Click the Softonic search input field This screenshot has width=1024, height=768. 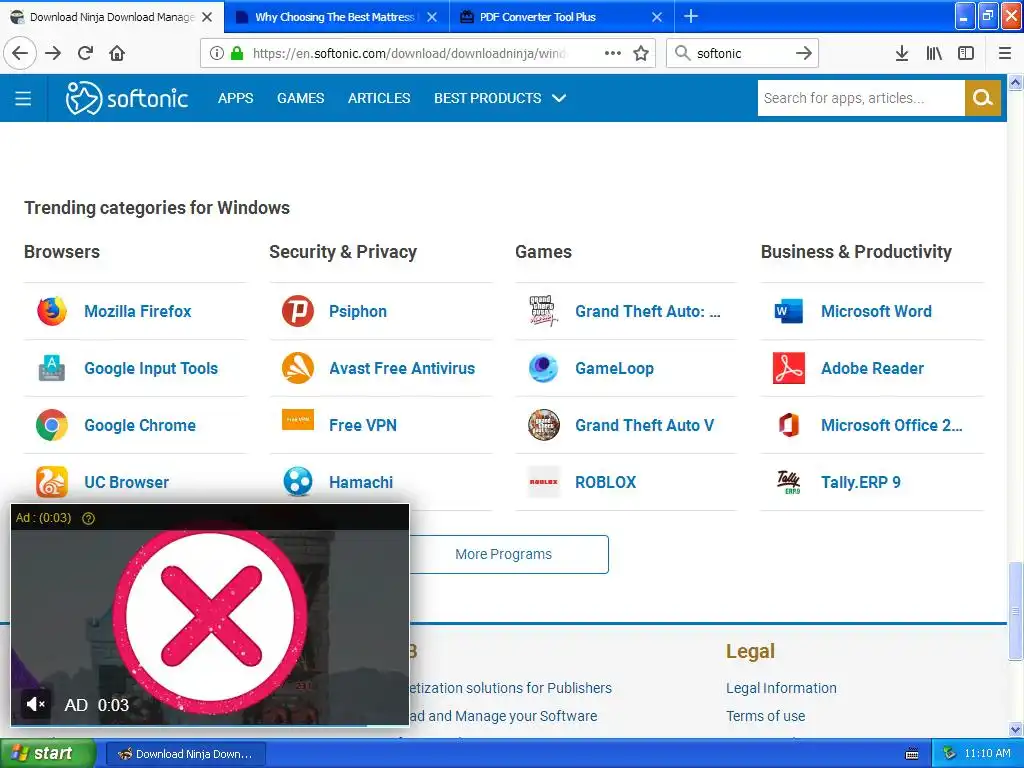pos(861,98)
